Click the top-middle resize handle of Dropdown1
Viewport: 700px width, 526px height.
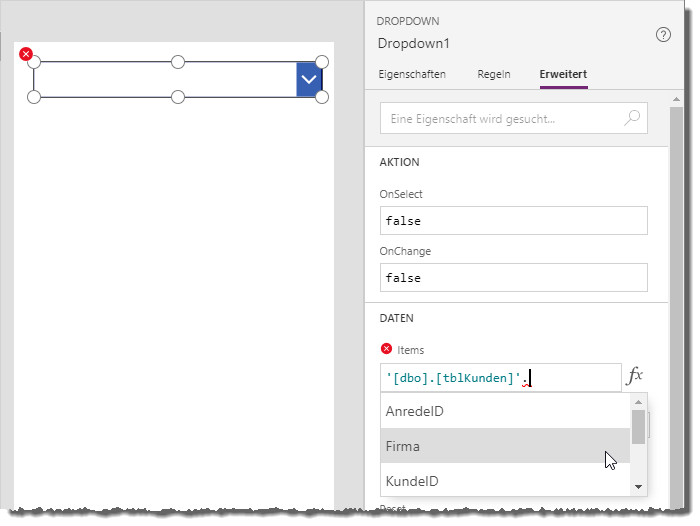coord(178,62)
